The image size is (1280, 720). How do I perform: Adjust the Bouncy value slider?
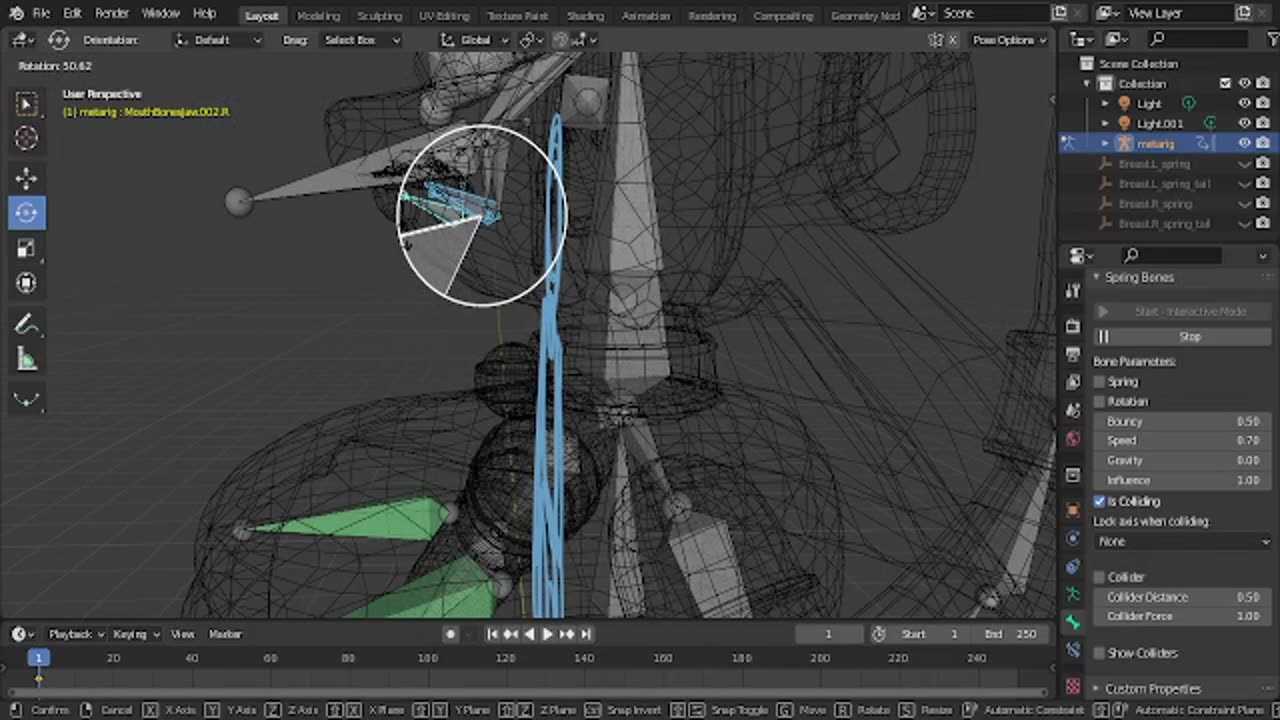(x=1183, y=422)
